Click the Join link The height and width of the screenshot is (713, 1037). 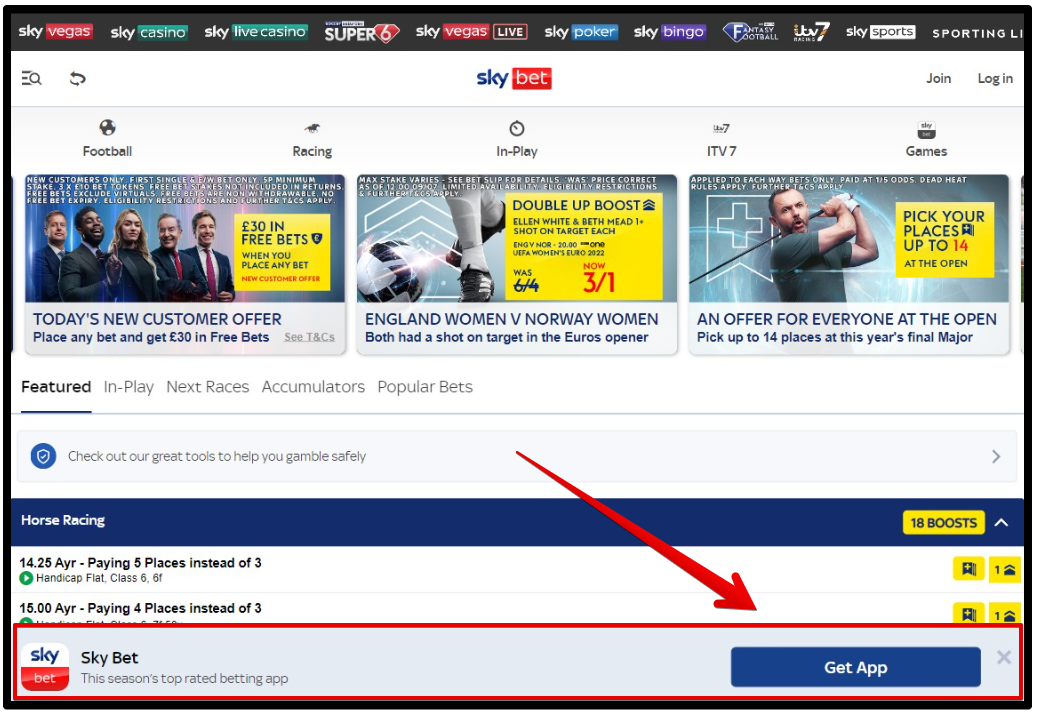tap(938, 78)
